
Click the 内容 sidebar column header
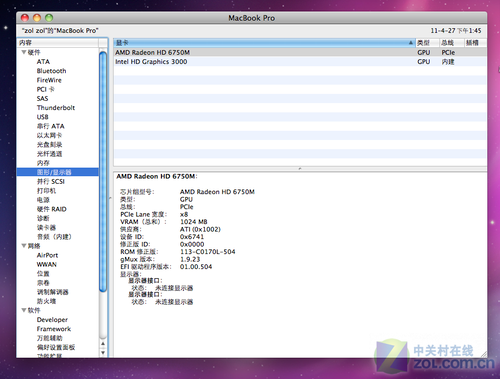(58, 43)
